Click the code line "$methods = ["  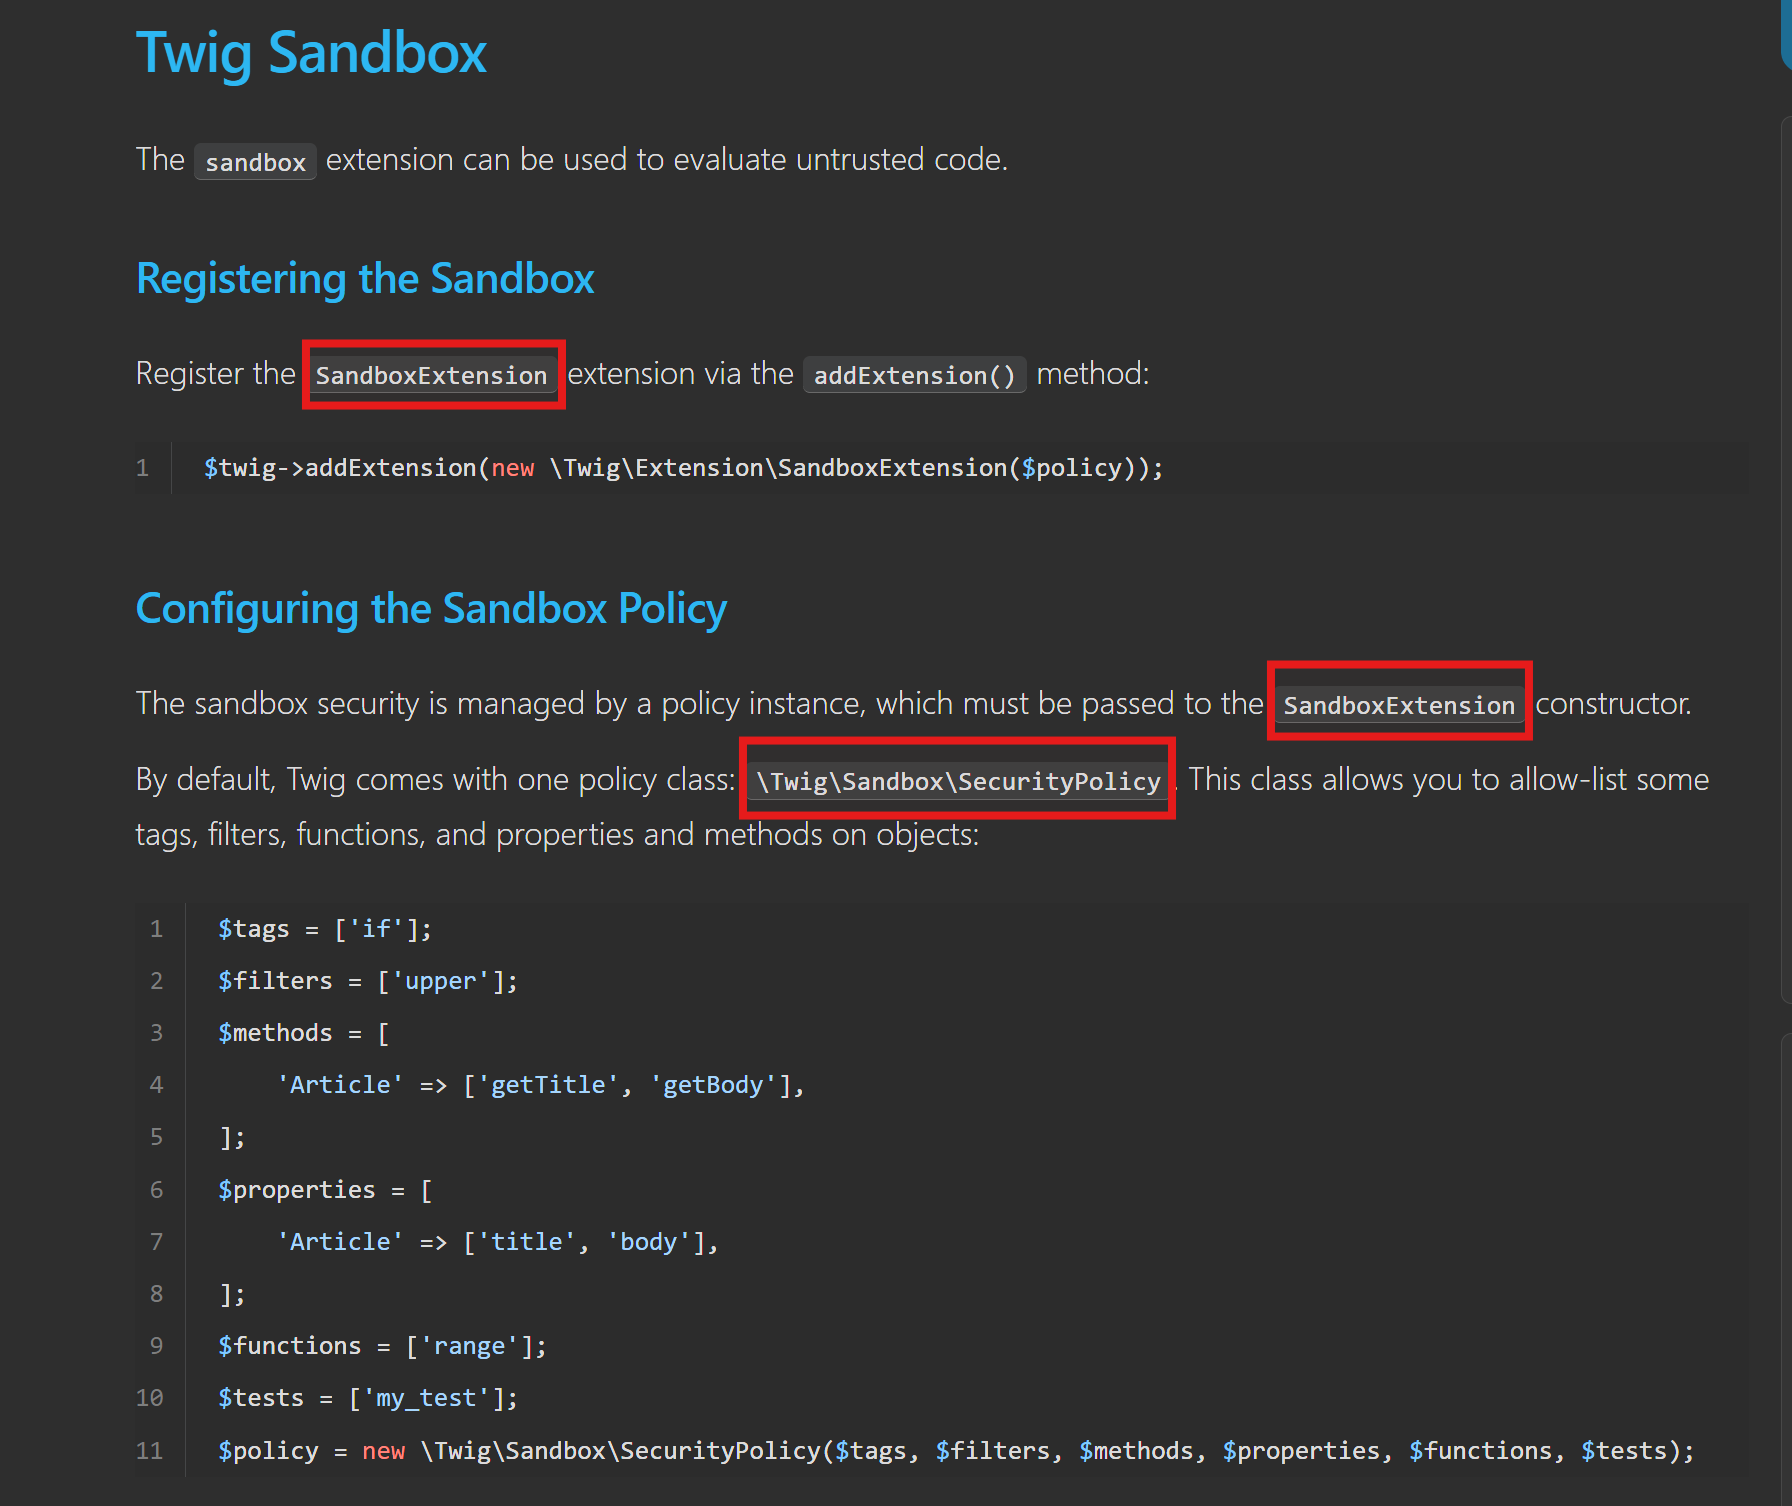pos(304,1033)
